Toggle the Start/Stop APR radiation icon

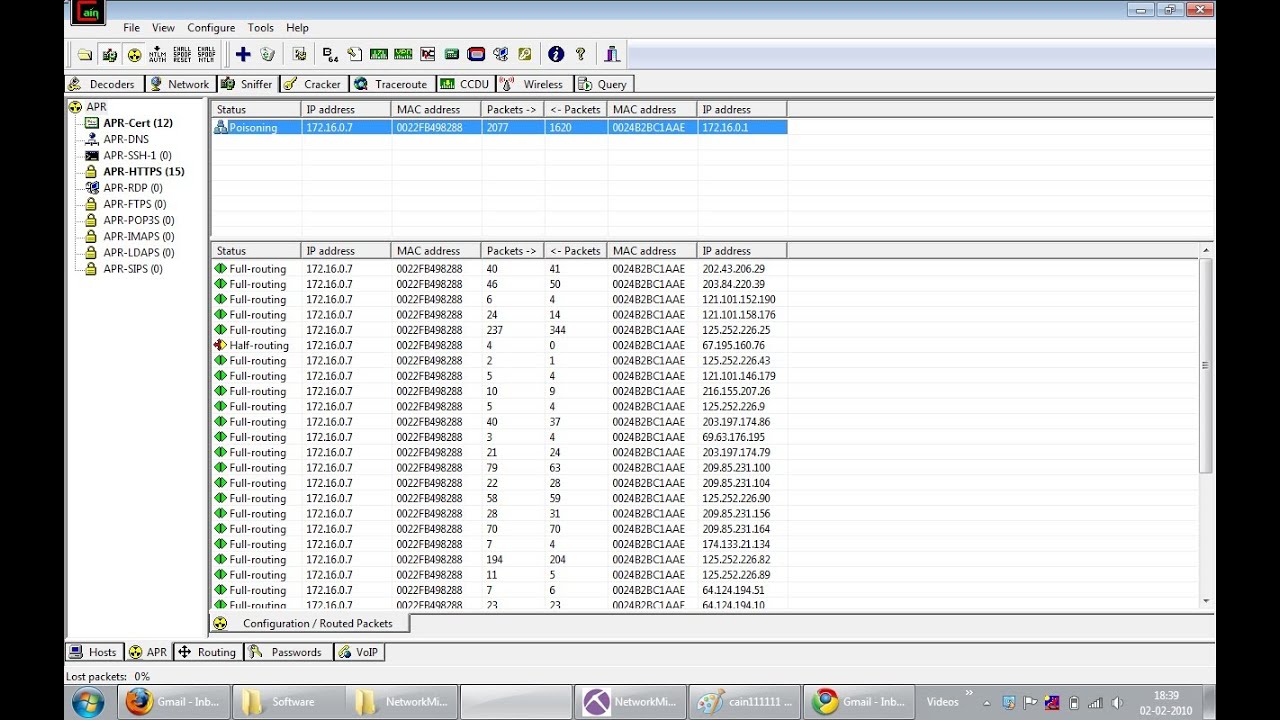coord(134,55)
